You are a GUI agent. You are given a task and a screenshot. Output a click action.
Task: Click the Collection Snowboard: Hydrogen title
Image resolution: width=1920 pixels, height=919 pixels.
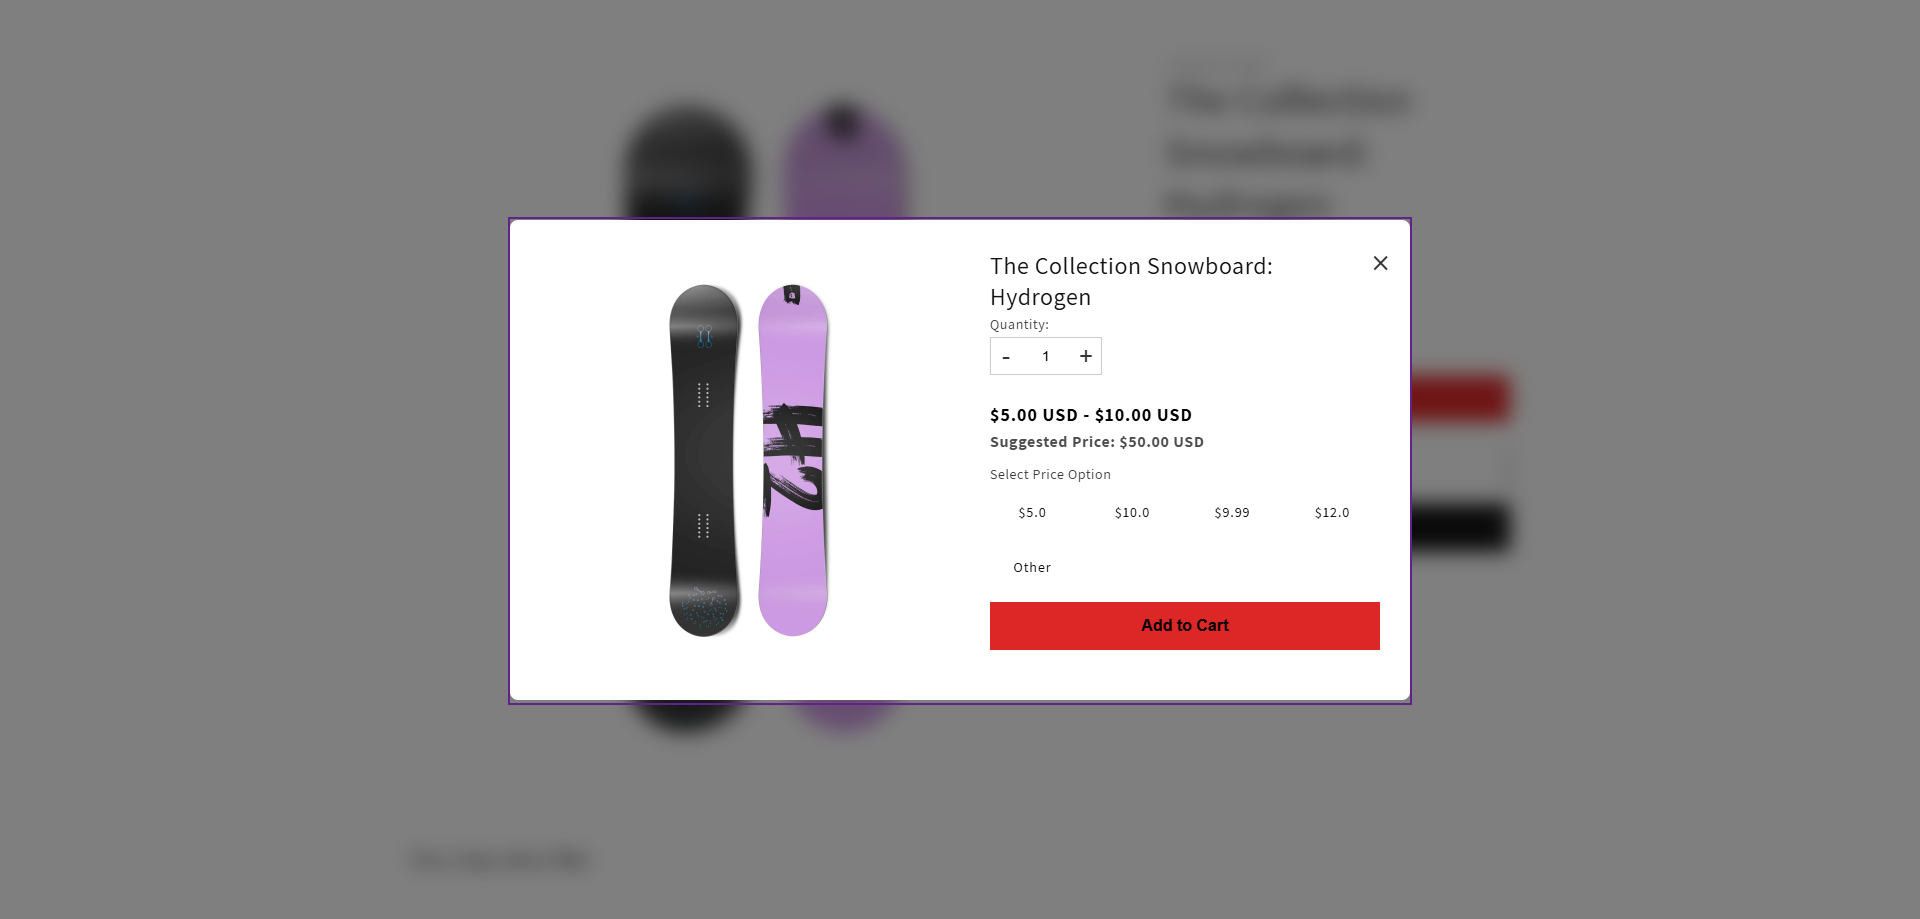pos(1131,282)
